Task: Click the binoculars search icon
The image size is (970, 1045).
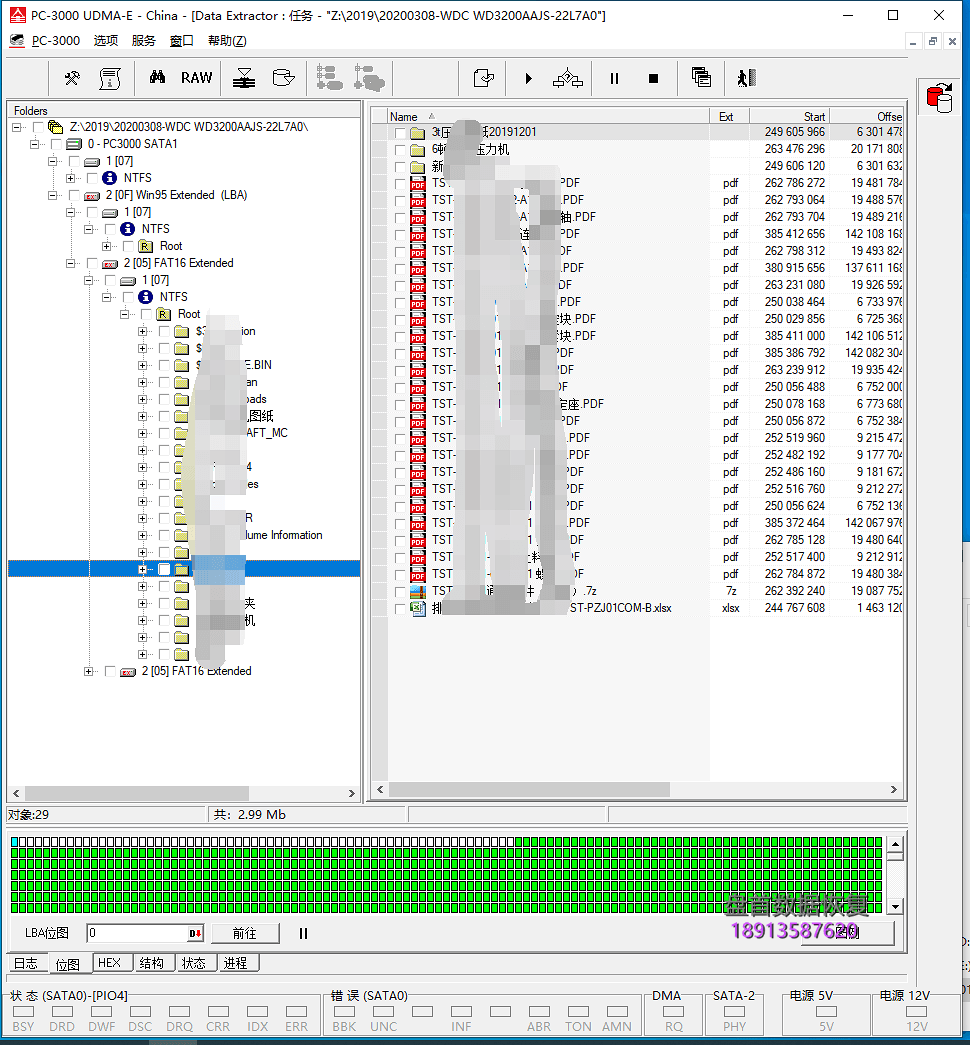Action: [x=157, y=77]
